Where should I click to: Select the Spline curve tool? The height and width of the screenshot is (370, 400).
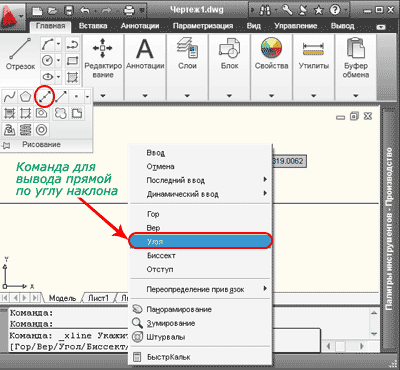[9, 97]
